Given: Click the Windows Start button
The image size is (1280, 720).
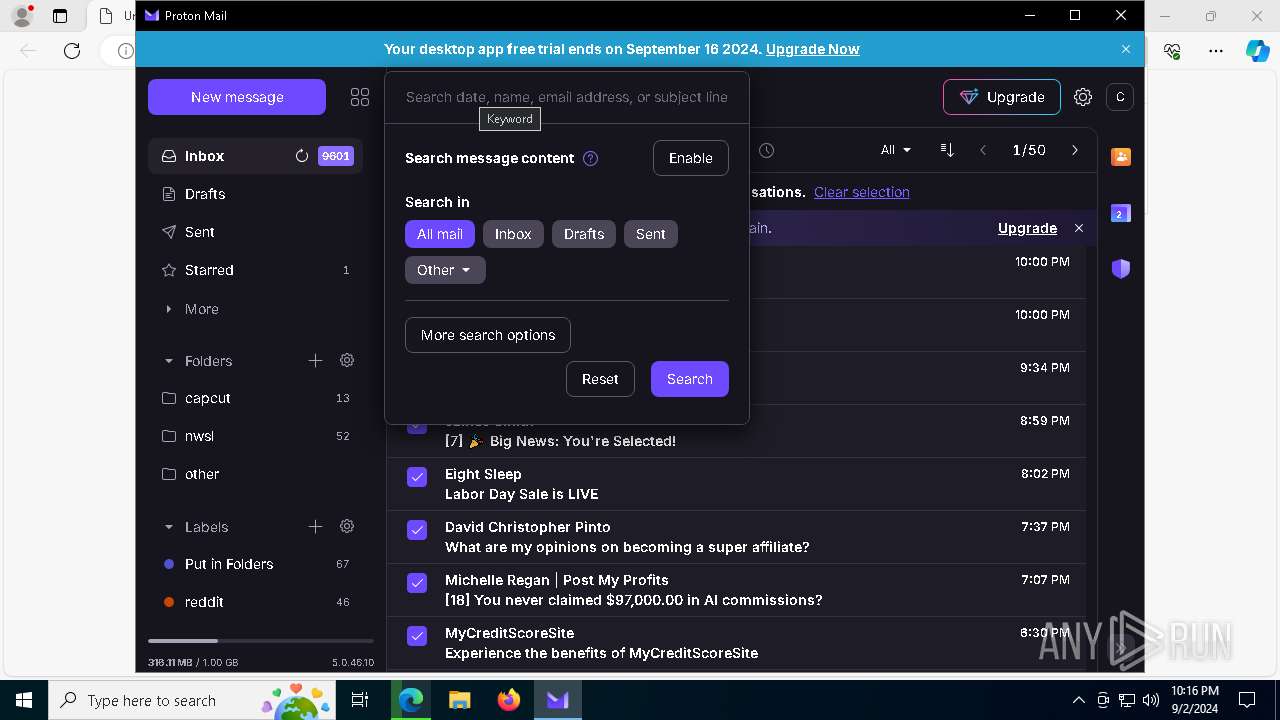Looking at the screenshot, I should pyautogui.click(x=24, y=700).
